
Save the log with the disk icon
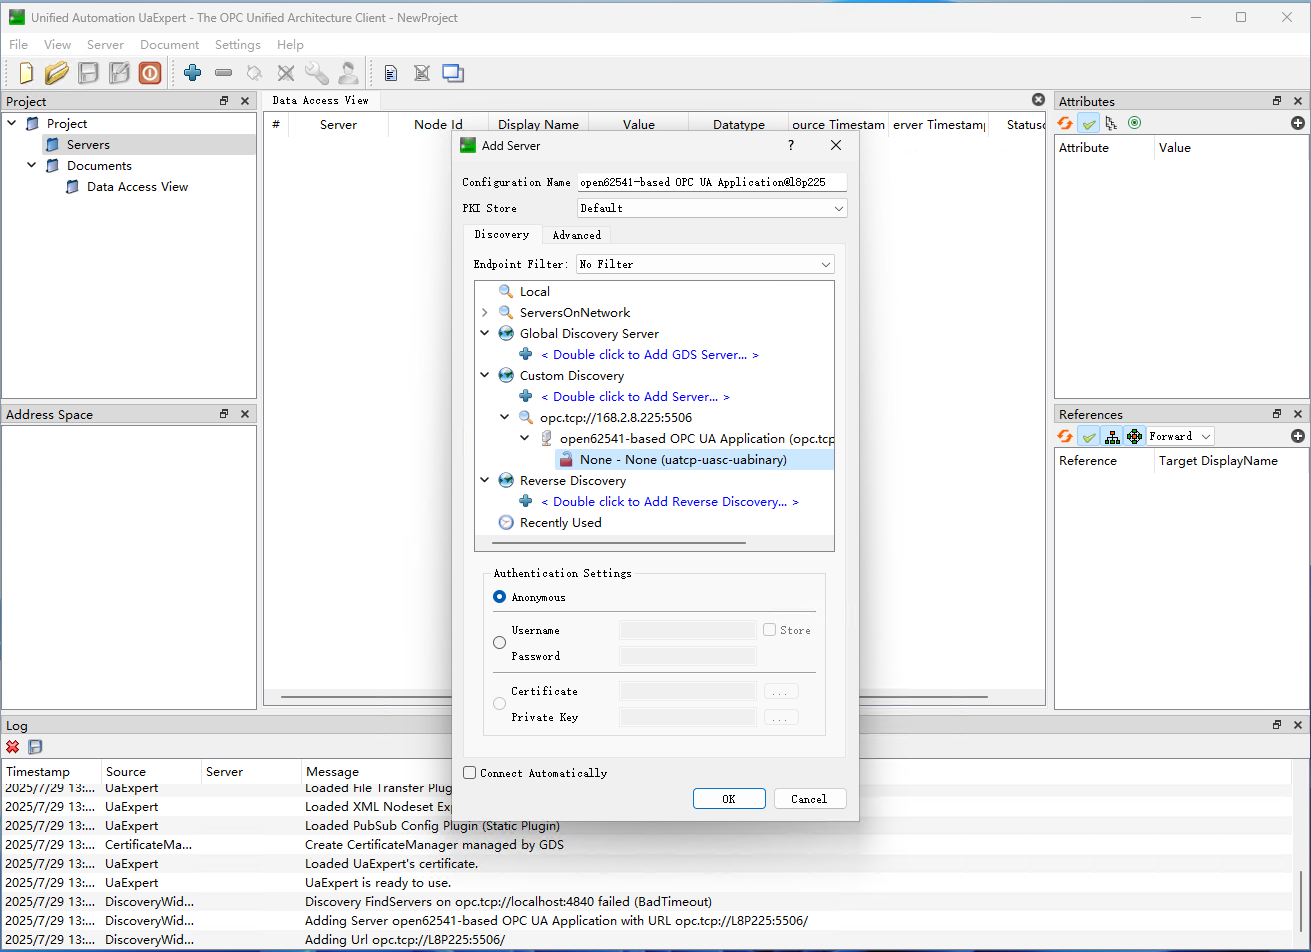pyautogui.click(x=35, y=747)
